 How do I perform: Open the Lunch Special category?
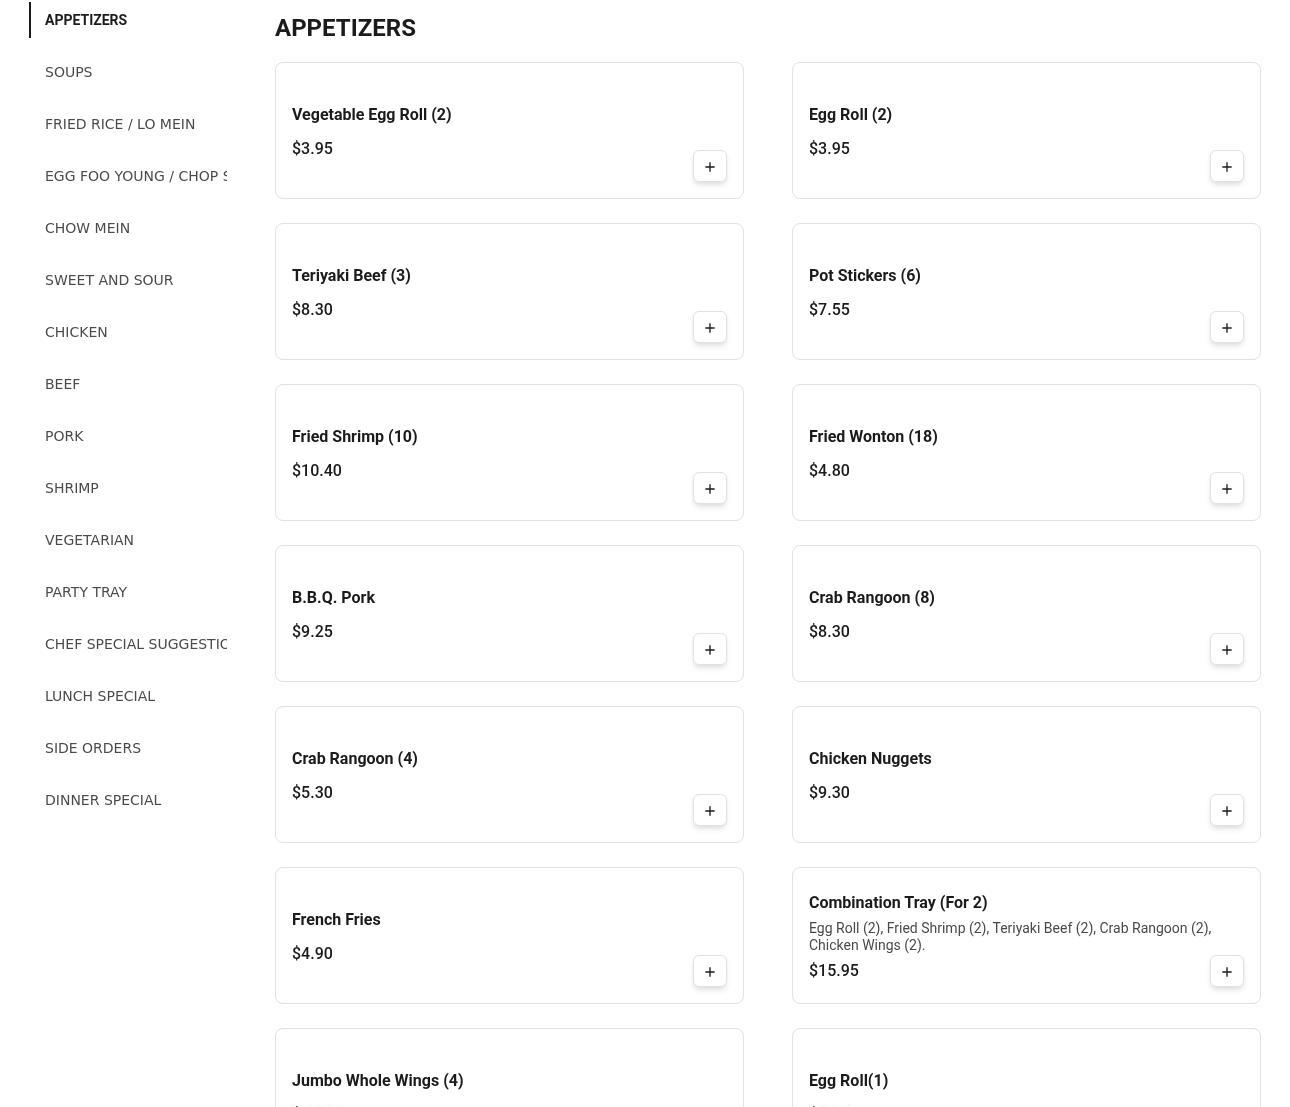tap(100, 696)
